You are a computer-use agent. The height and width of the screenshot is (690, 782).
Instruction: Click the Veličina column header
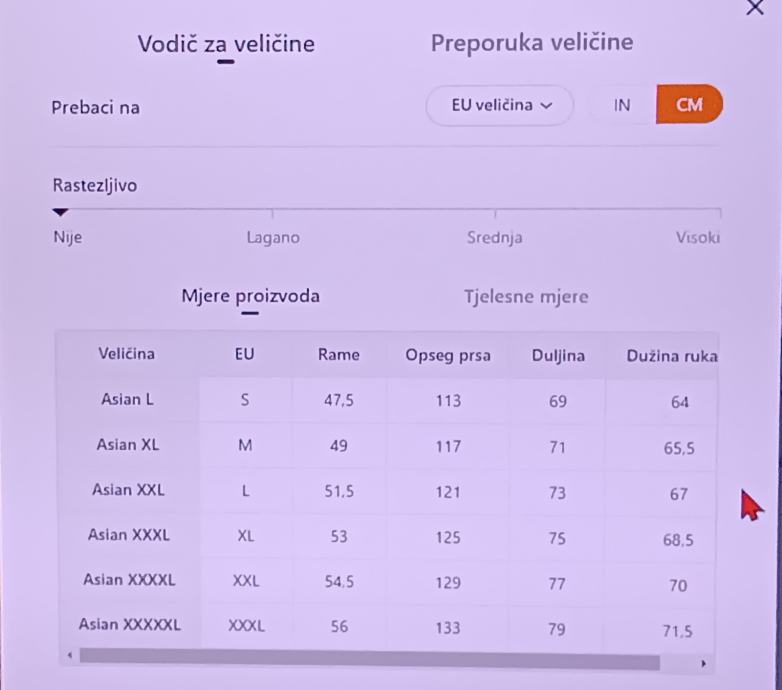pos(127,354)
